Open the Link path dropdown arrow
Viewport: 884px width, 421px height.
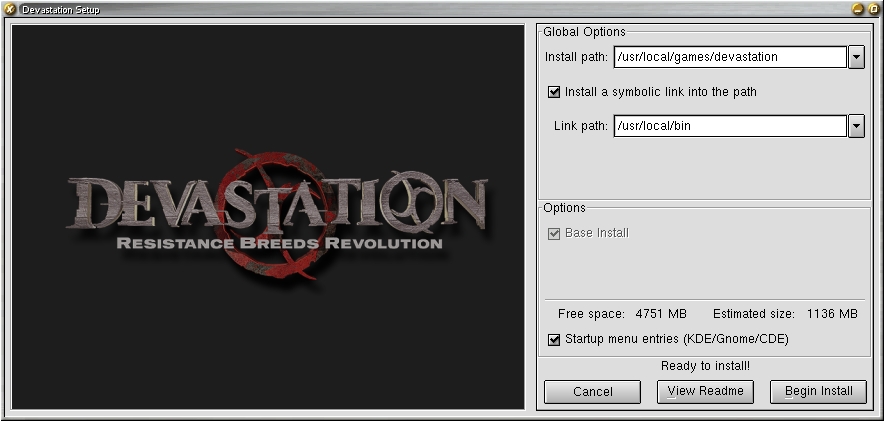[856, 126]
